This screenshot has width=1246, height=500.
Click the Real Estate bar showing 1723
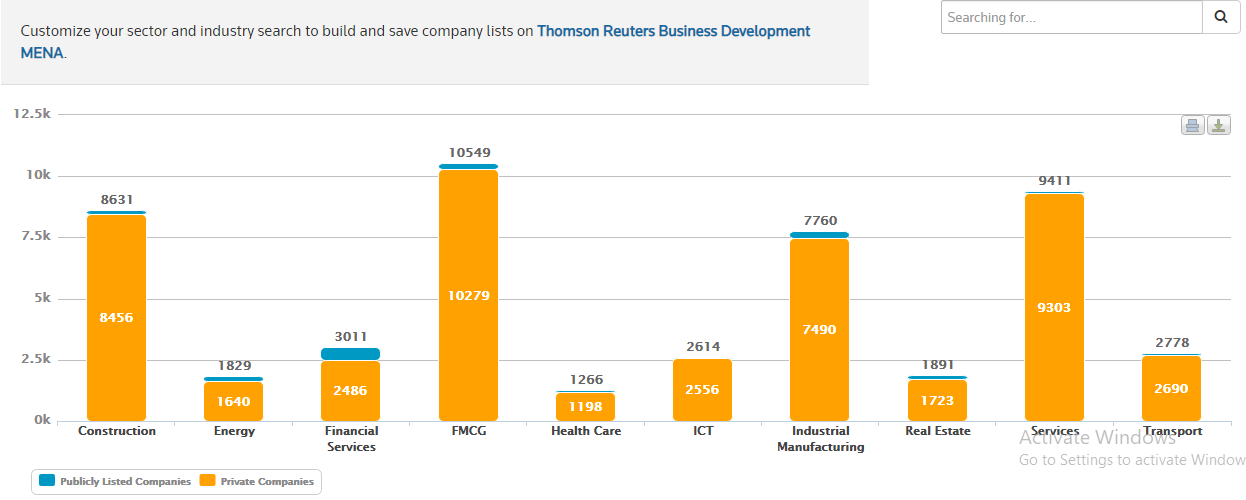937,400
